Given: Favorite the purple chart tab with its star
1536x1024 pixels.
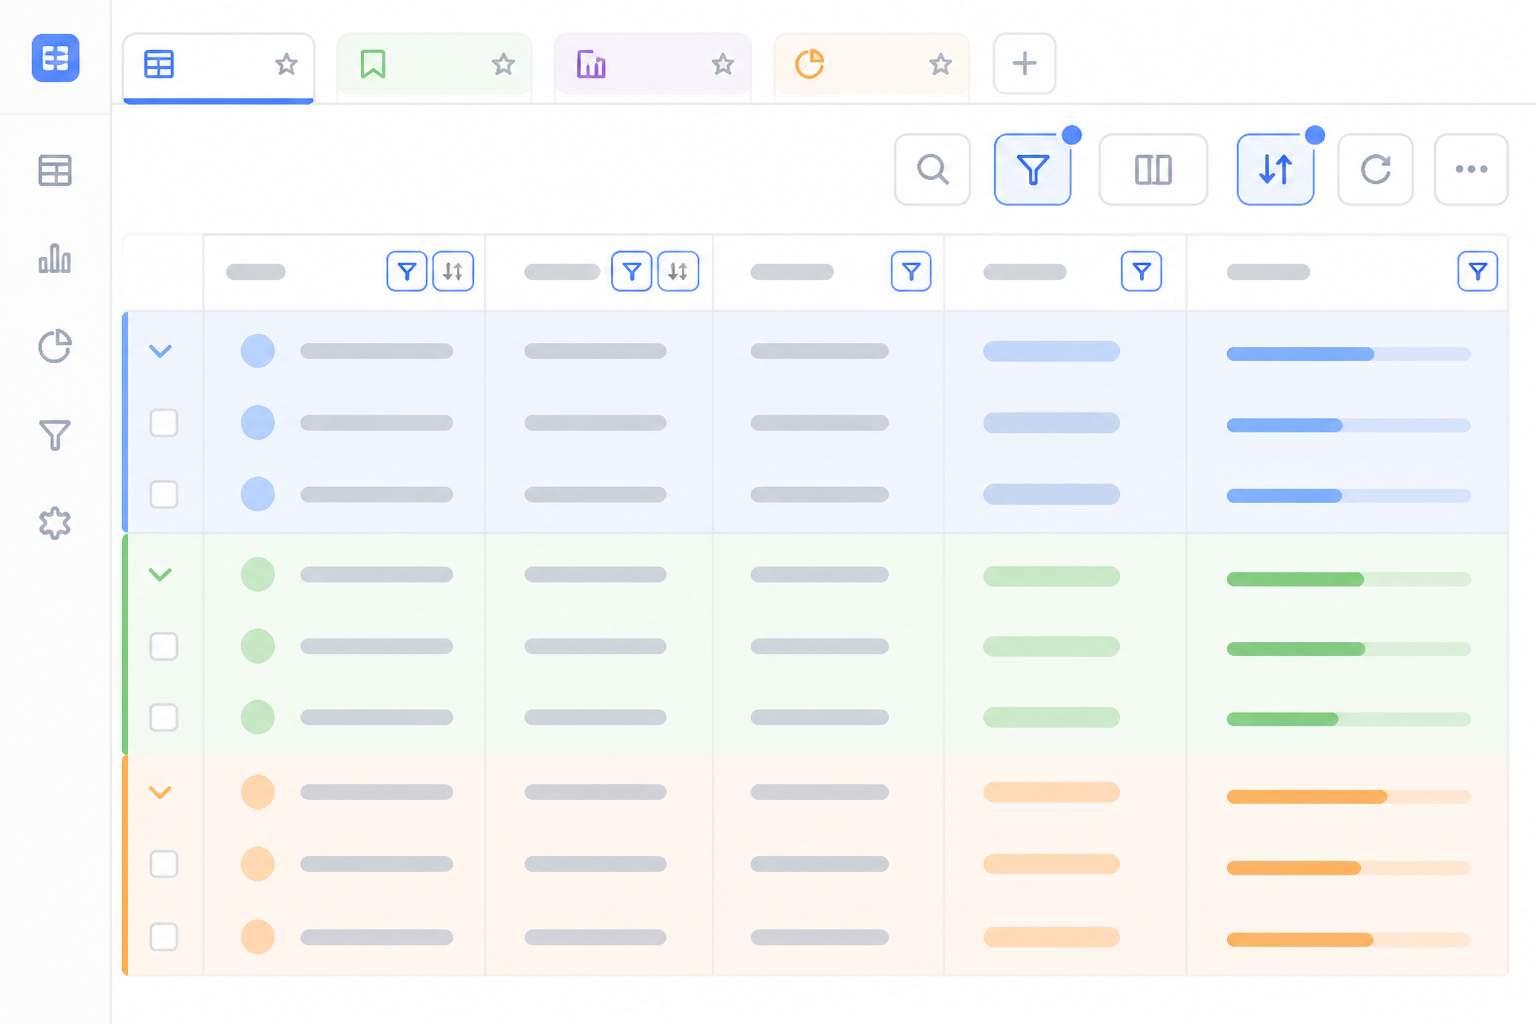Looking at the screenshot, I should pyautogui.click(x=722, y=65).
